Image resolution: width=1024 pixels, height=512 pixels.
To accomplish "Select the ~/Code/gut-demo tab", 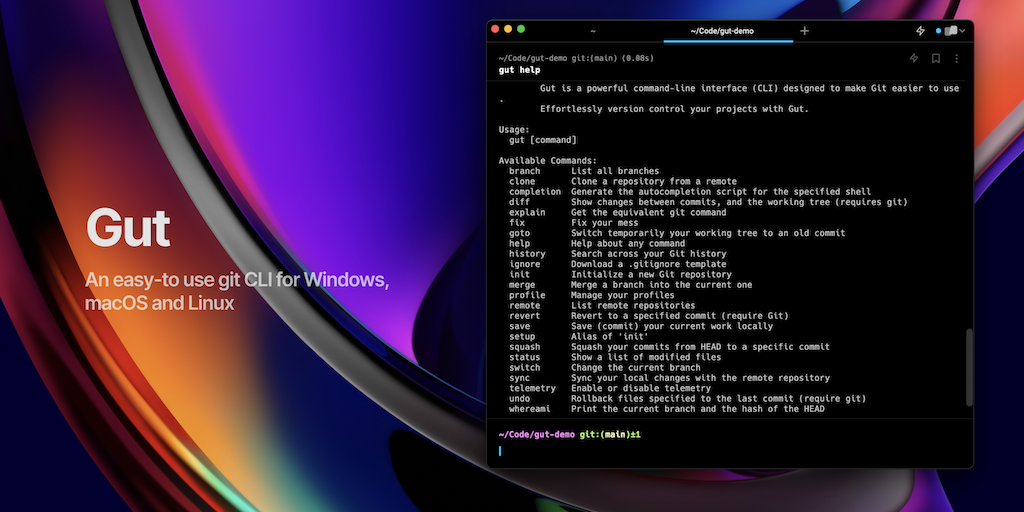I will pos(722,31).
